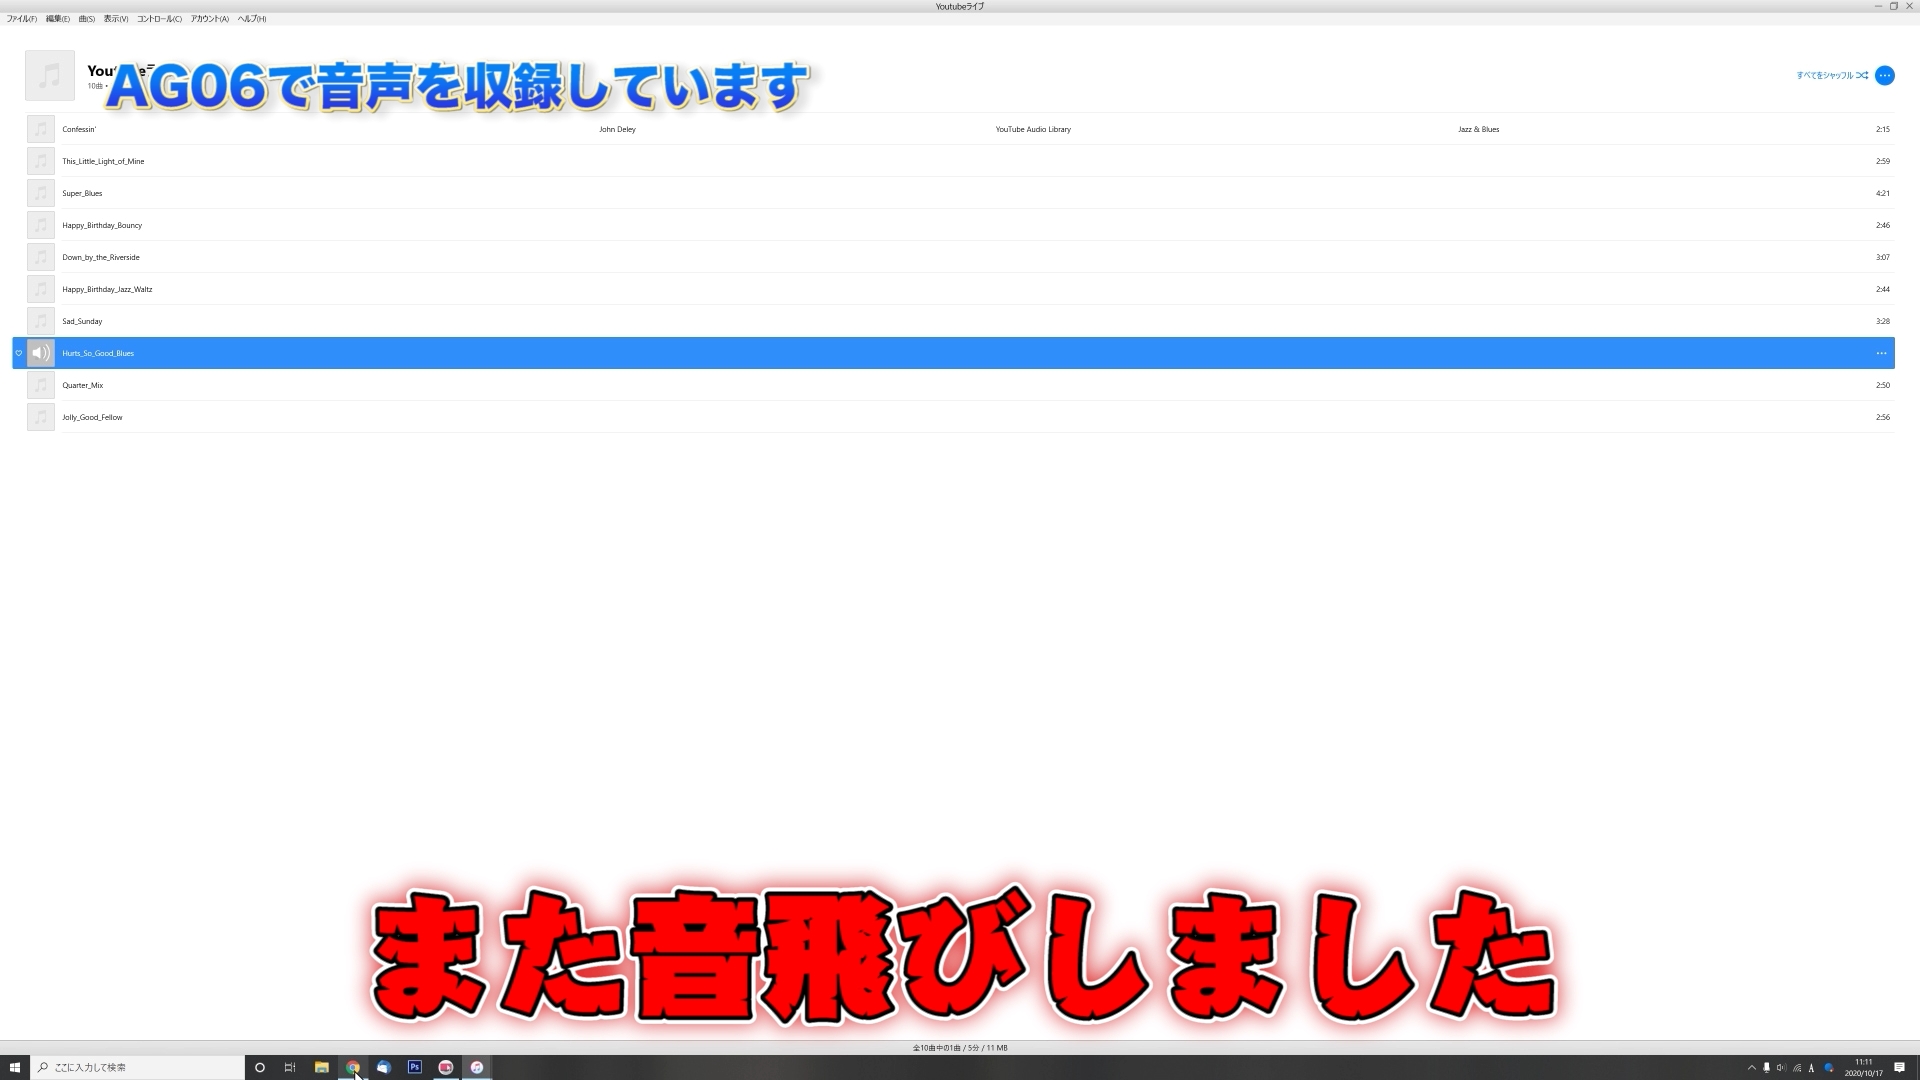Image resolution: width=1920 pixels, height=1080 pixels.
Task: Open Photoshop from the taskbar
Action: 415,1067
